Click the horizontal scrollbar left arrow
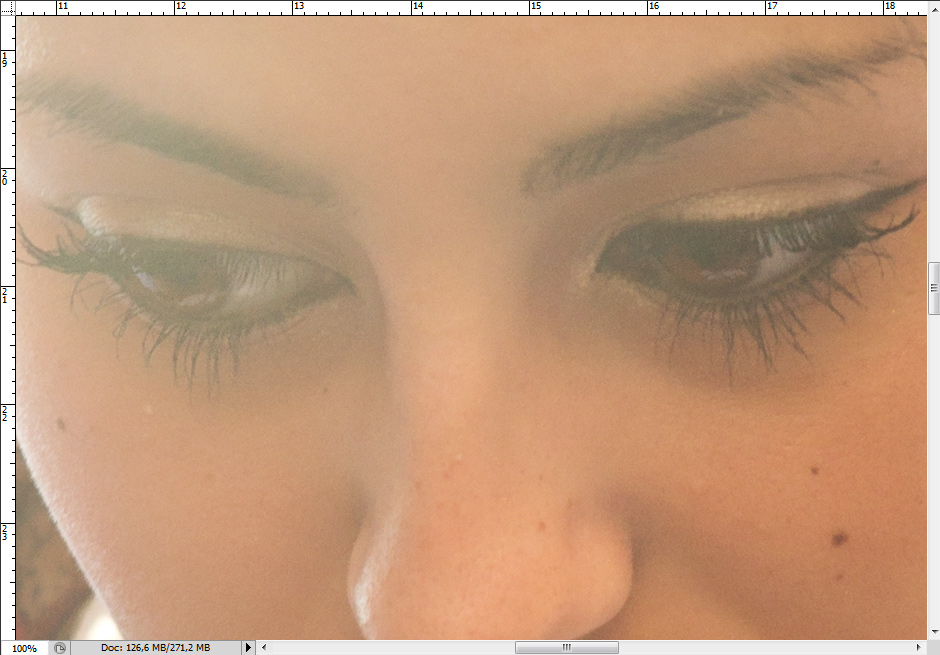Viewport: 940px width, 655px height. (x=264, y=648)
